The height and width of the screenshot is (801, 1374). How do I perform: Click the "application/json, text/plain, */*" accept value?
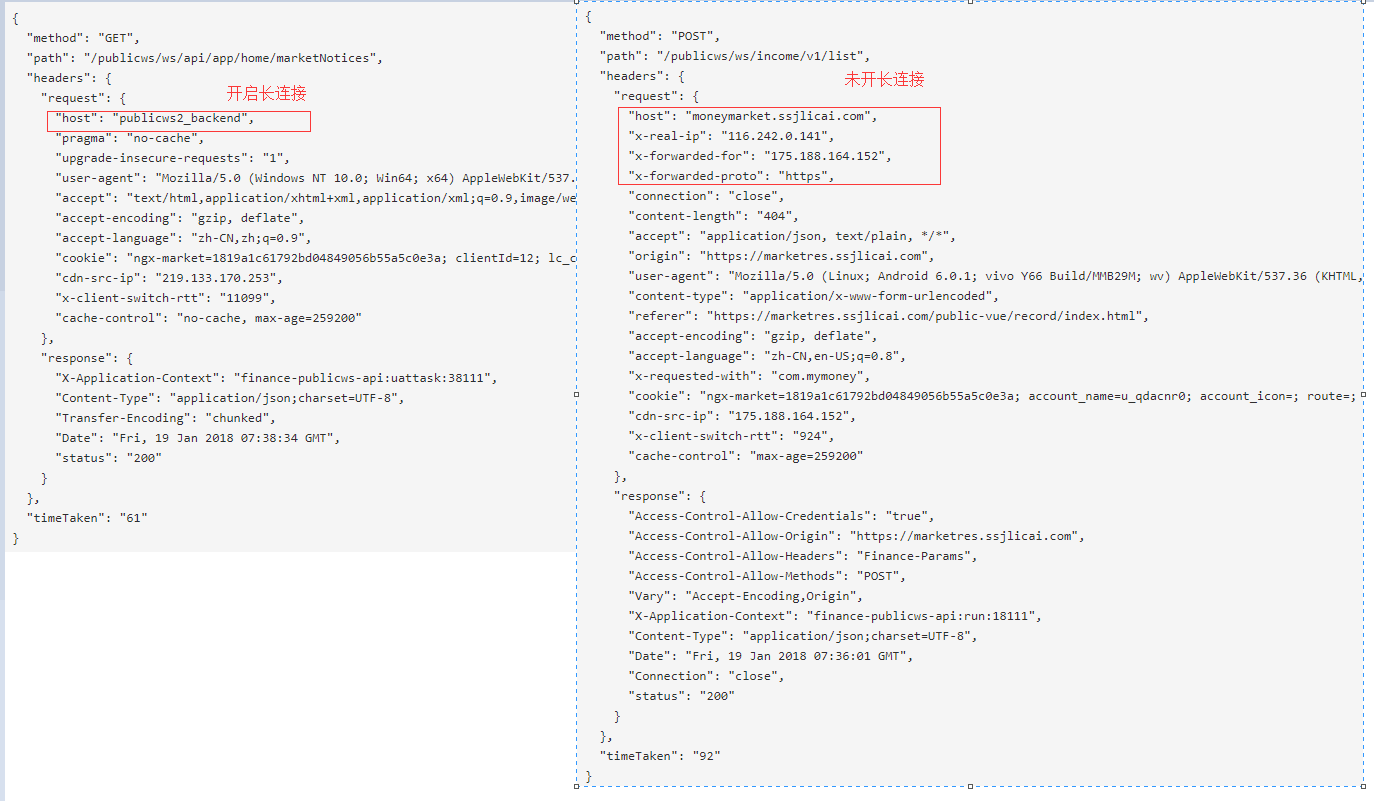click(823, 236)
